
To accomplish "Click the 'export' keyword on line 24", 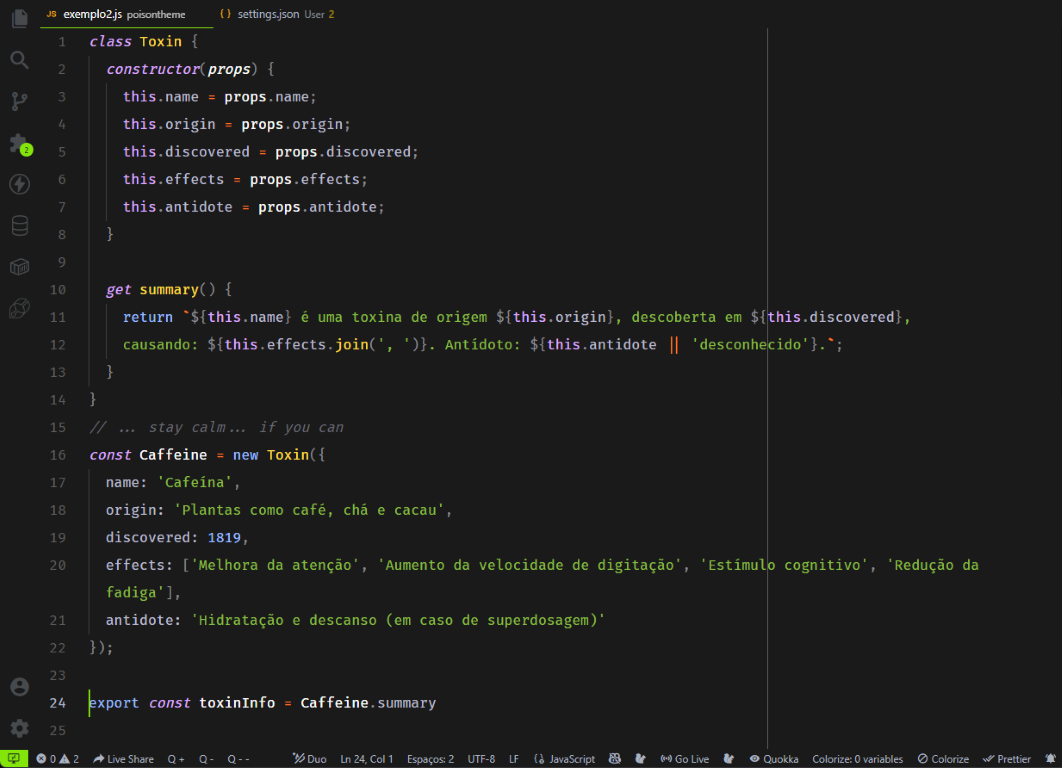I will (x=114, y=703).
